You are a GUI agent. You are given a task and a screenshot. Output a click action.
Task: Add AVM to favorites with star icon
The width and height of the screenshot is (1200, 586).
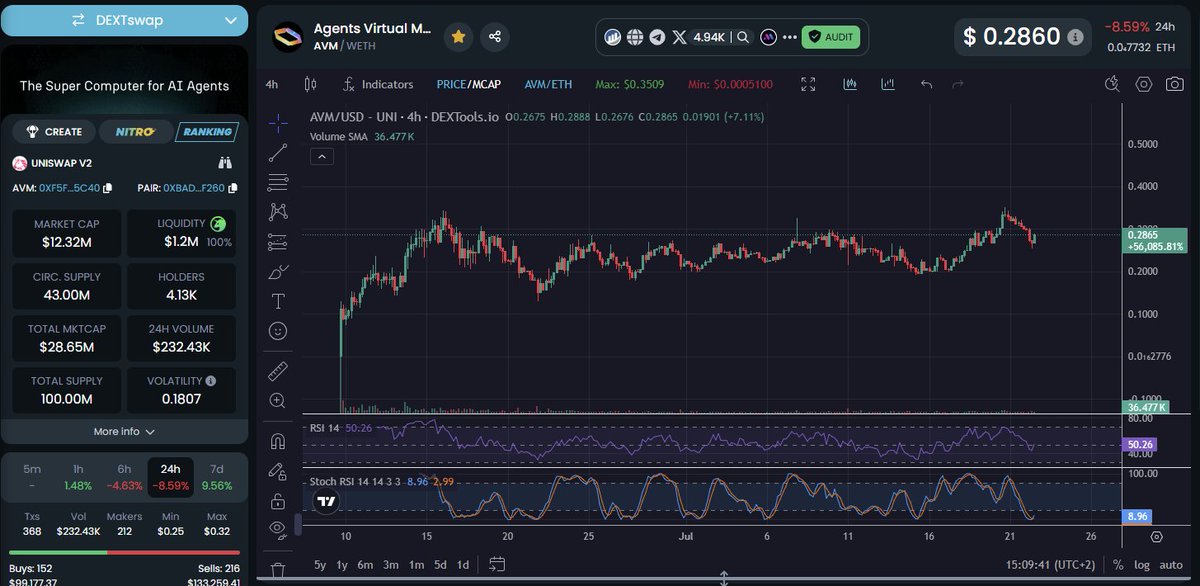[458, 36]
